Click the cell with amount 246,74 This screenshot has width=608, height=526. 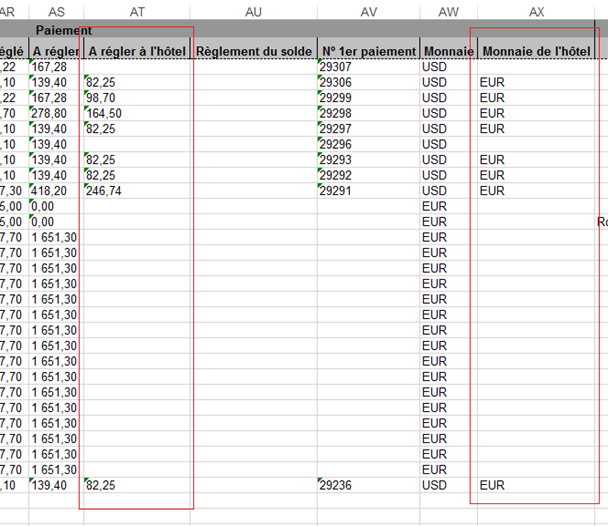click(x=136, y=190)
